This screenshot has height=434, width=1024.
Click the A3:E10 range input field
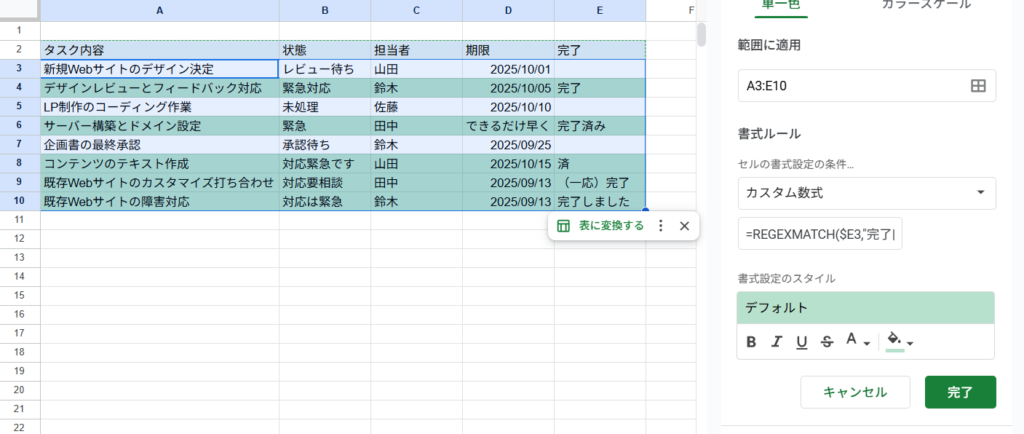pos(850,86)
